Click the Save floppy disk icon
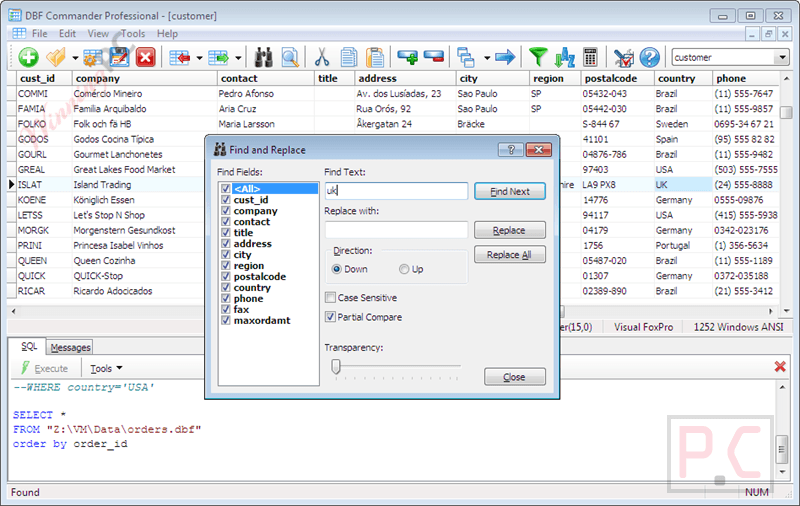Viewport: 800px width, 506px height. tap(119, 58)
